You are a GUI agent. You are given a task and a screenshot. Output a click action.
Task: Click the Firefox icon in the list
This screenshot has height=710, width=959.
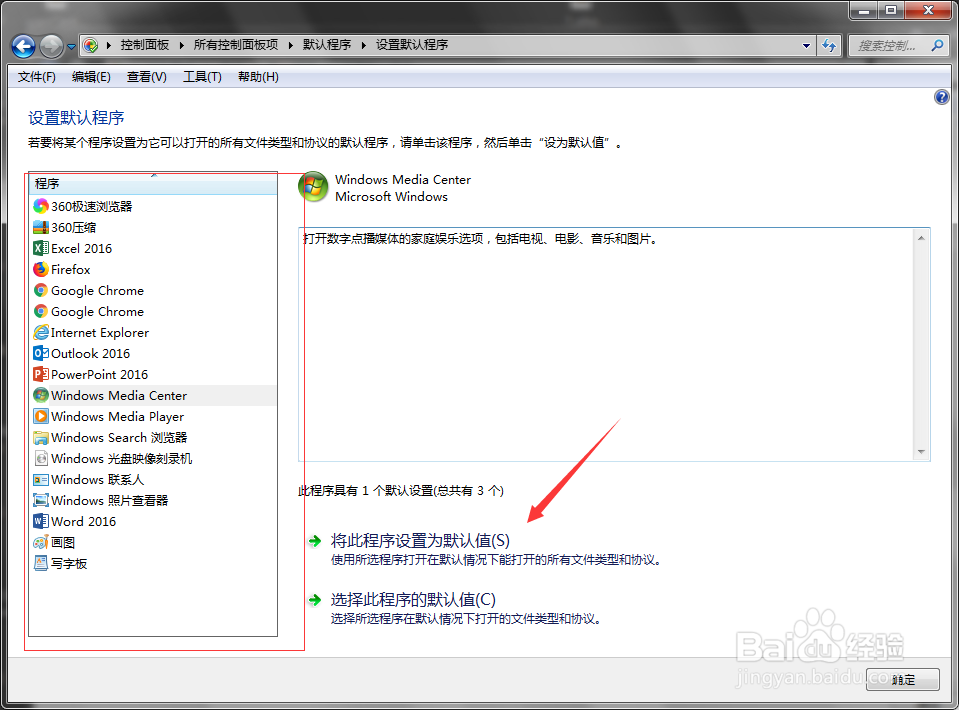[41, 269]
